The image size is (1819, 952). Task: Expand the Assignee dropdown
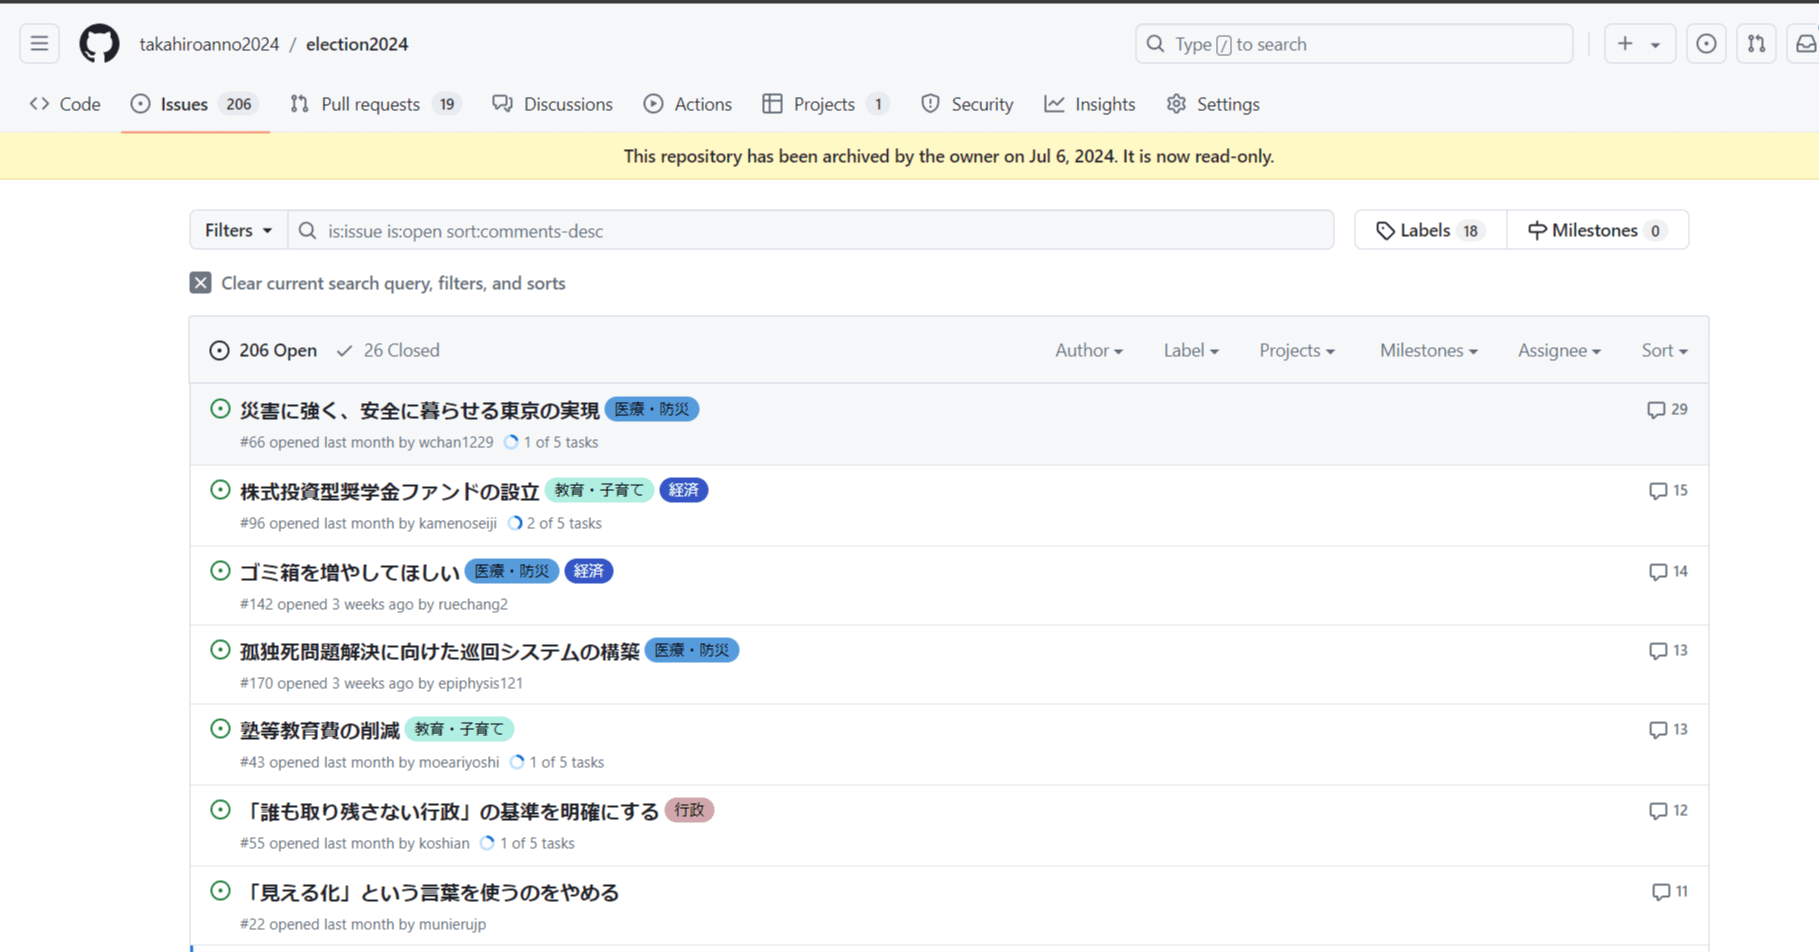pyautogui.click(x=1558, y=350)
